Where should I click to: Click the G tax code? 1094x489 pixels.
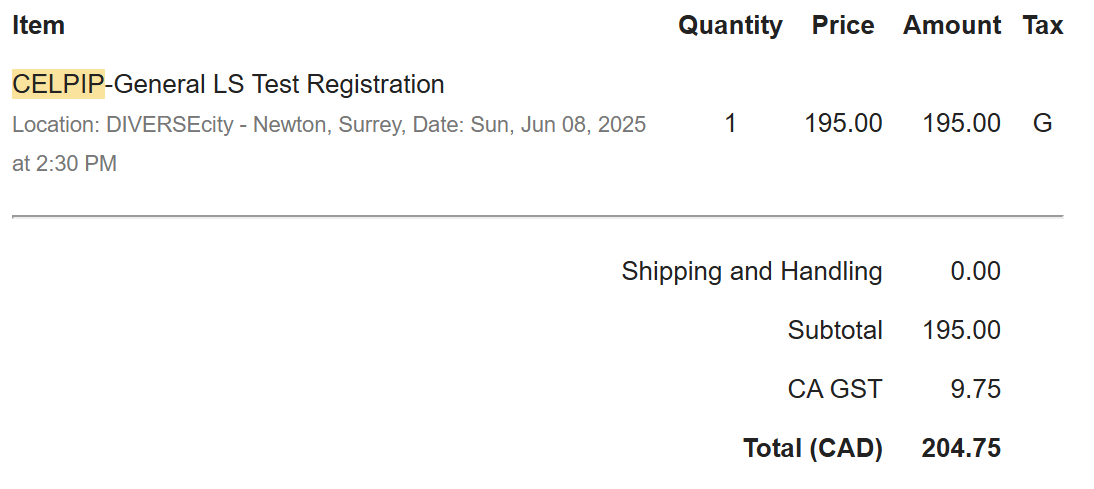[x=1042, y=123]
